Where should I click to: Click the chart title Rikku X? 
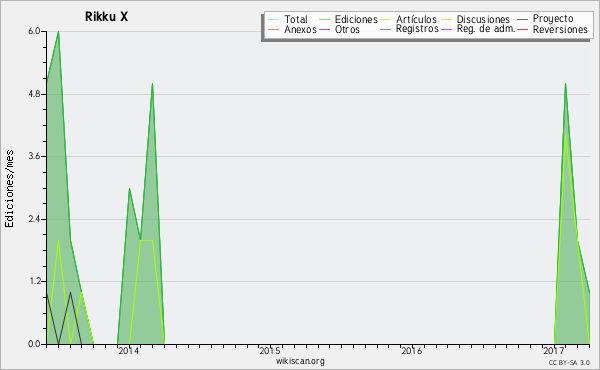click(106, 17)
